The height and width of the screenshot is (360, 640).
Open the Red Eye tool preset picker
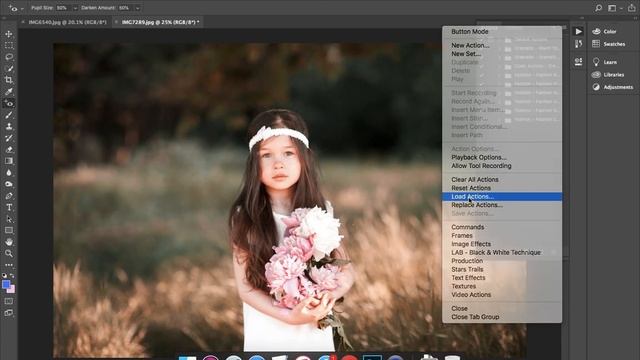pos(16,8)
